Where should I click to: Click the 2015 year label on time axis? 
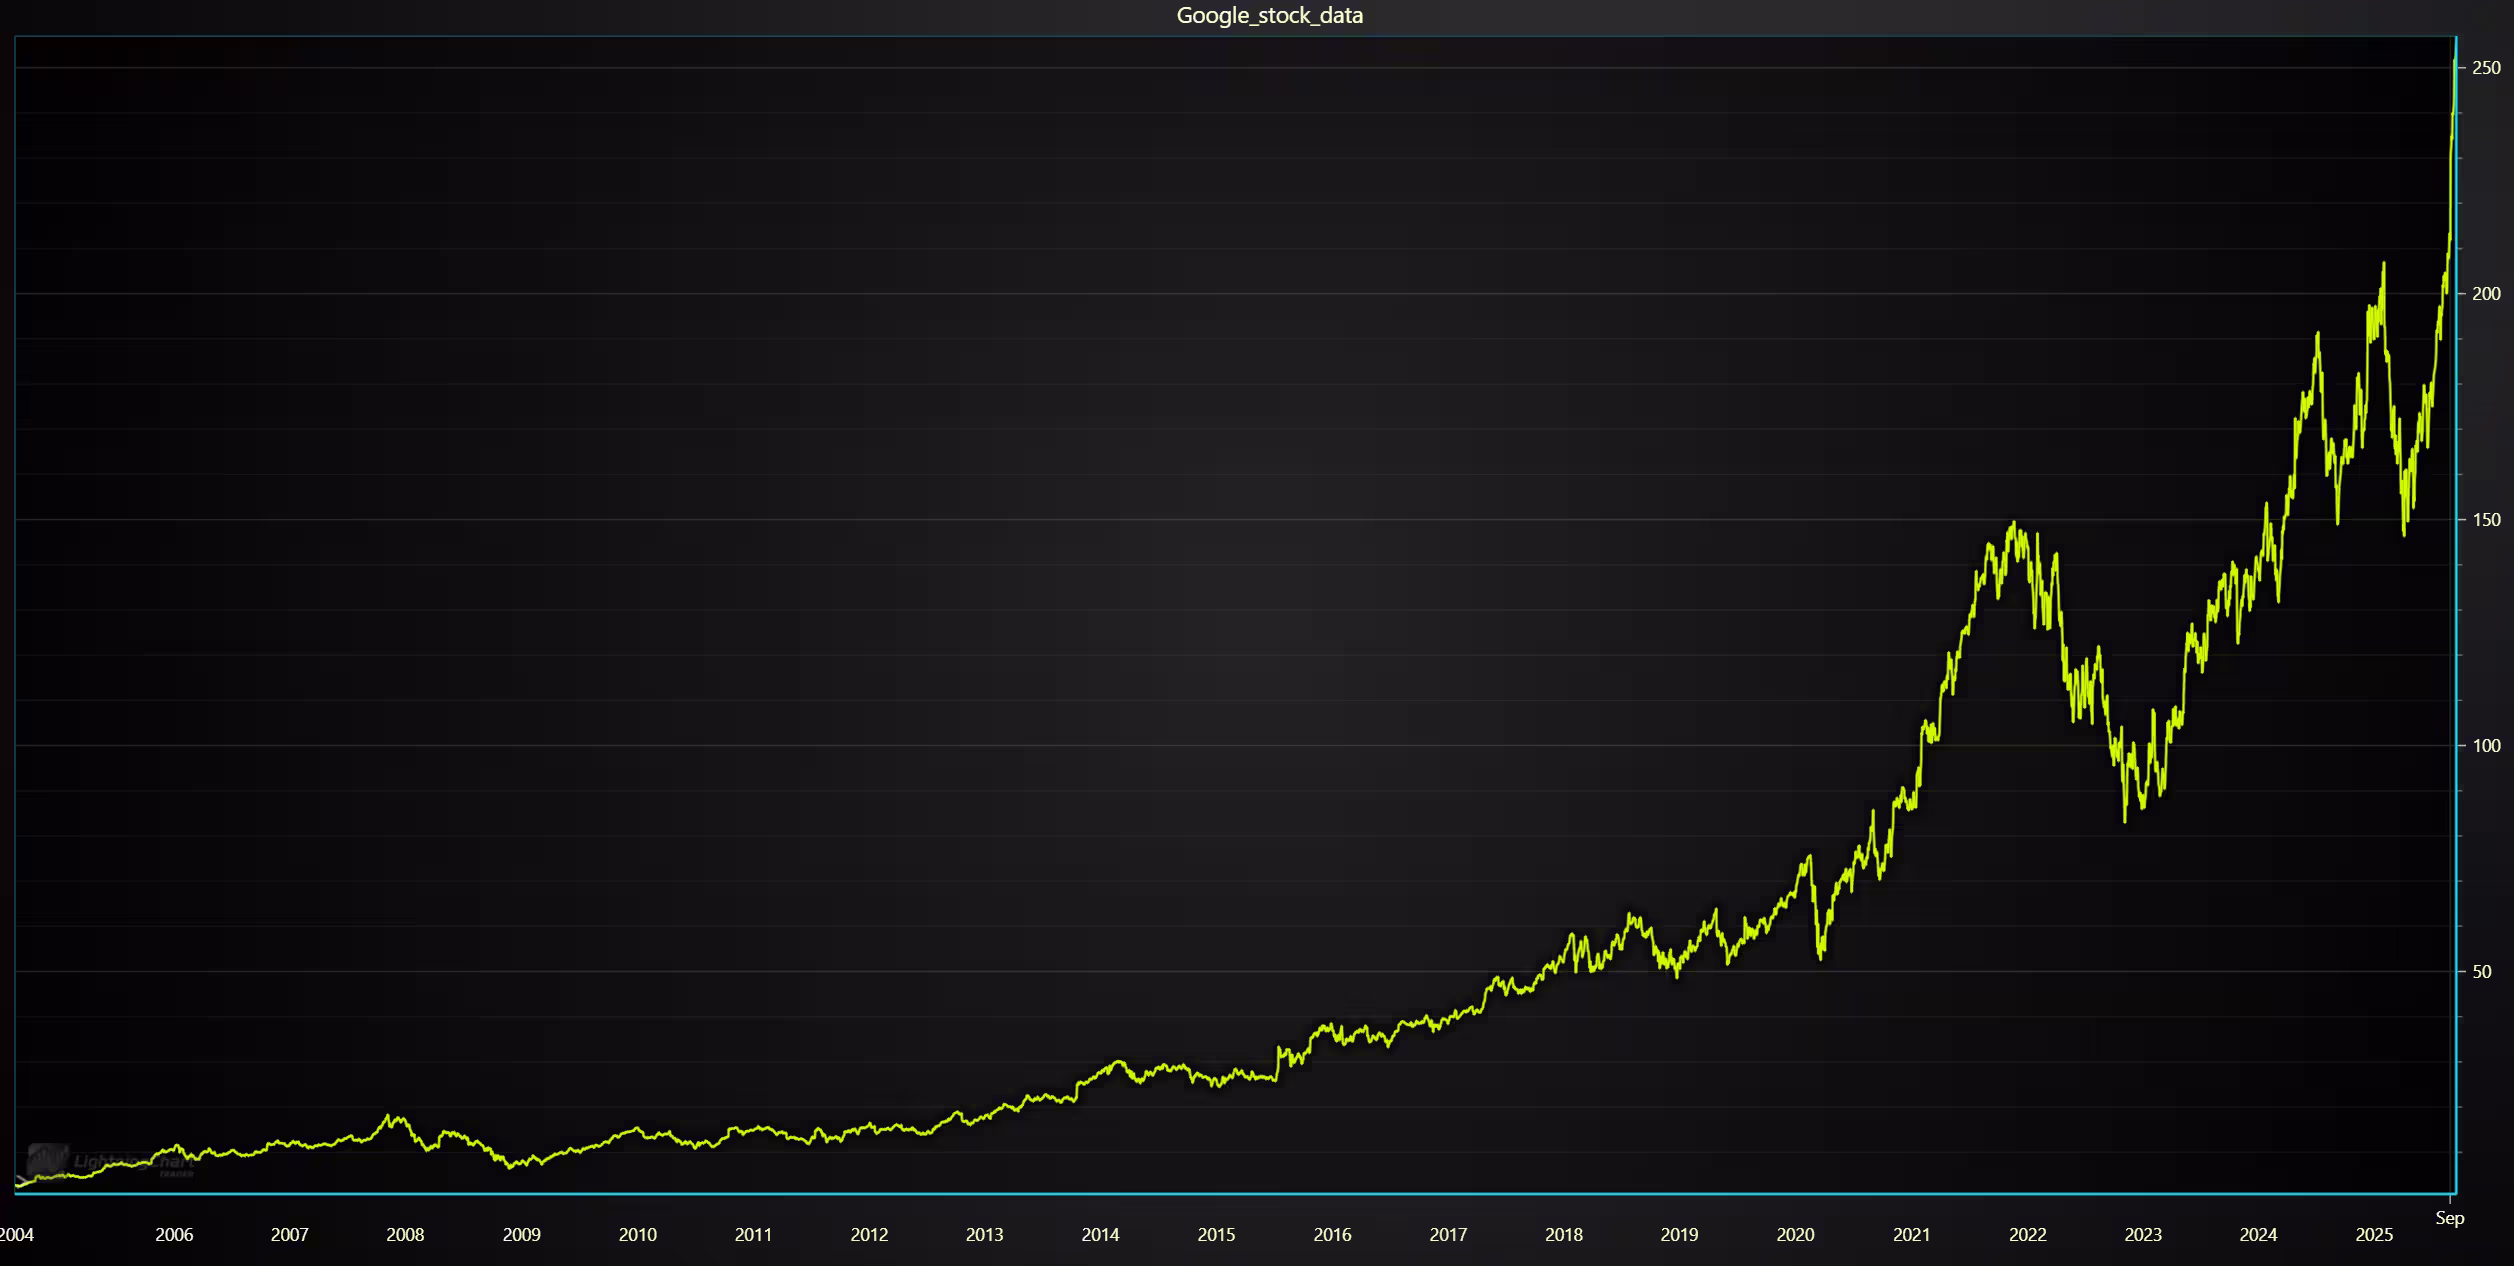click(1217, 1235)
